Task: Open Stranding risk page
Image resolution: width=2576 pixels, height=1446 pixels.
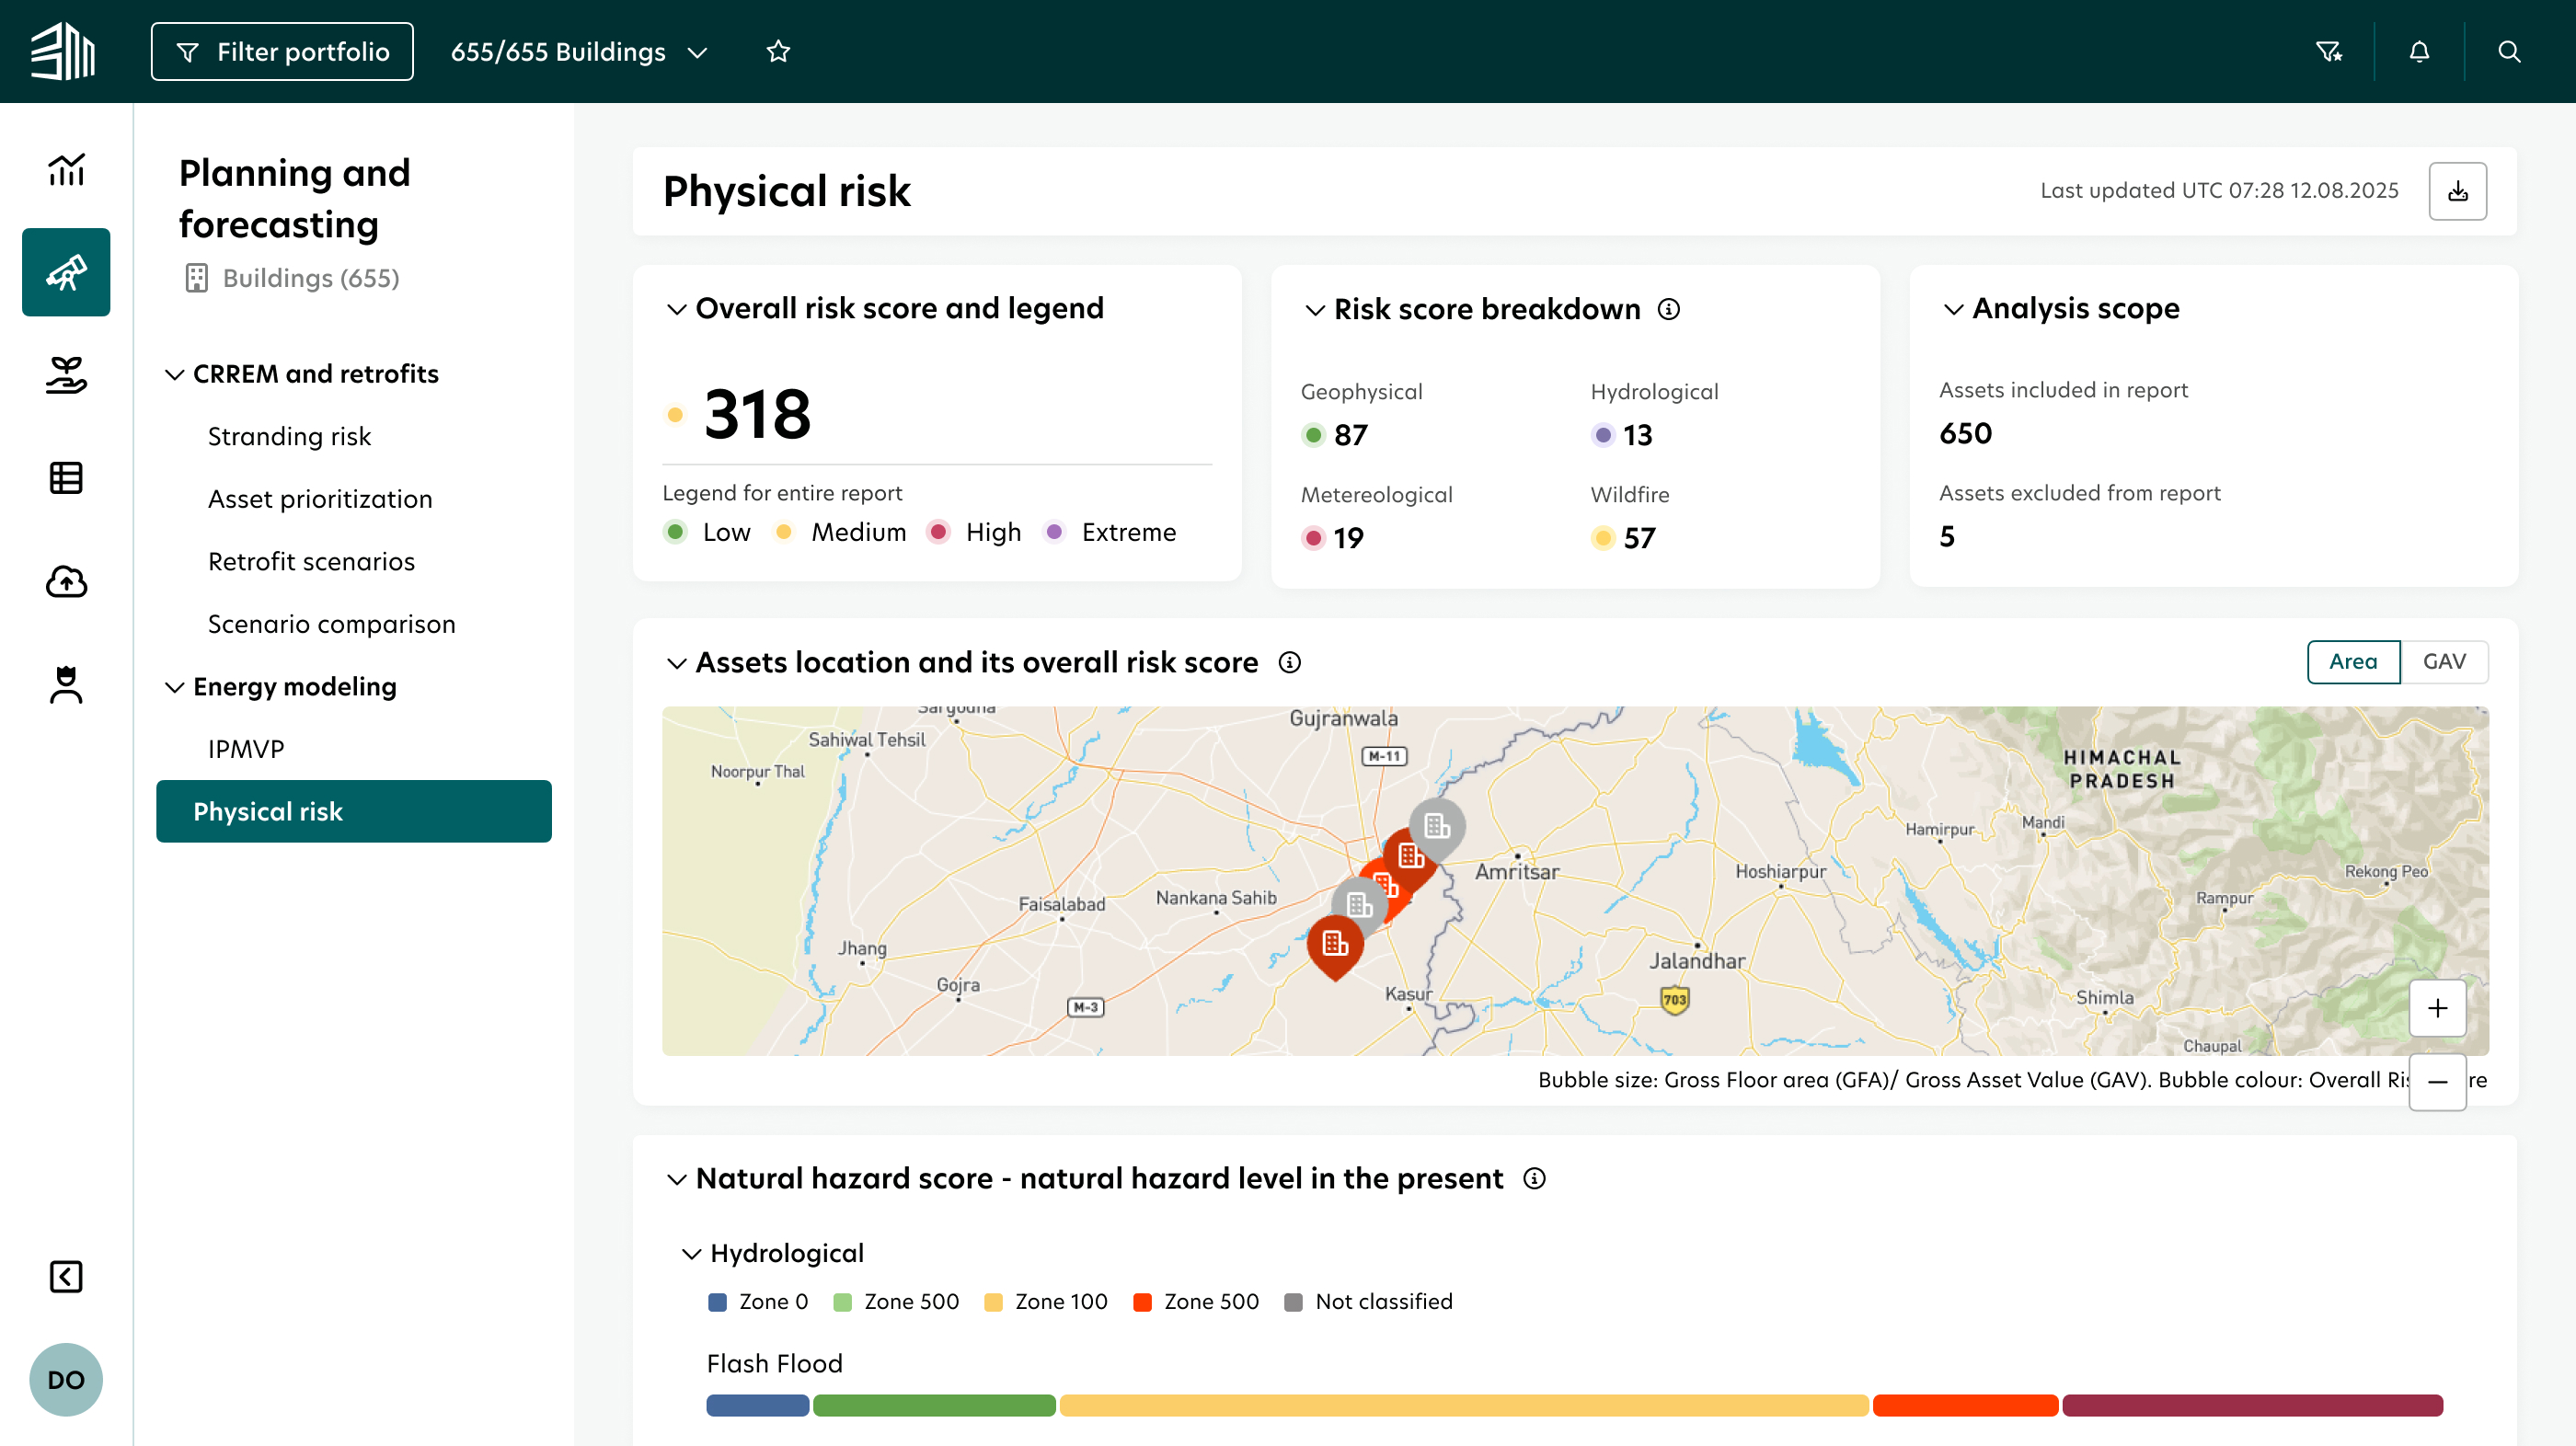Action: pos(289,436)
